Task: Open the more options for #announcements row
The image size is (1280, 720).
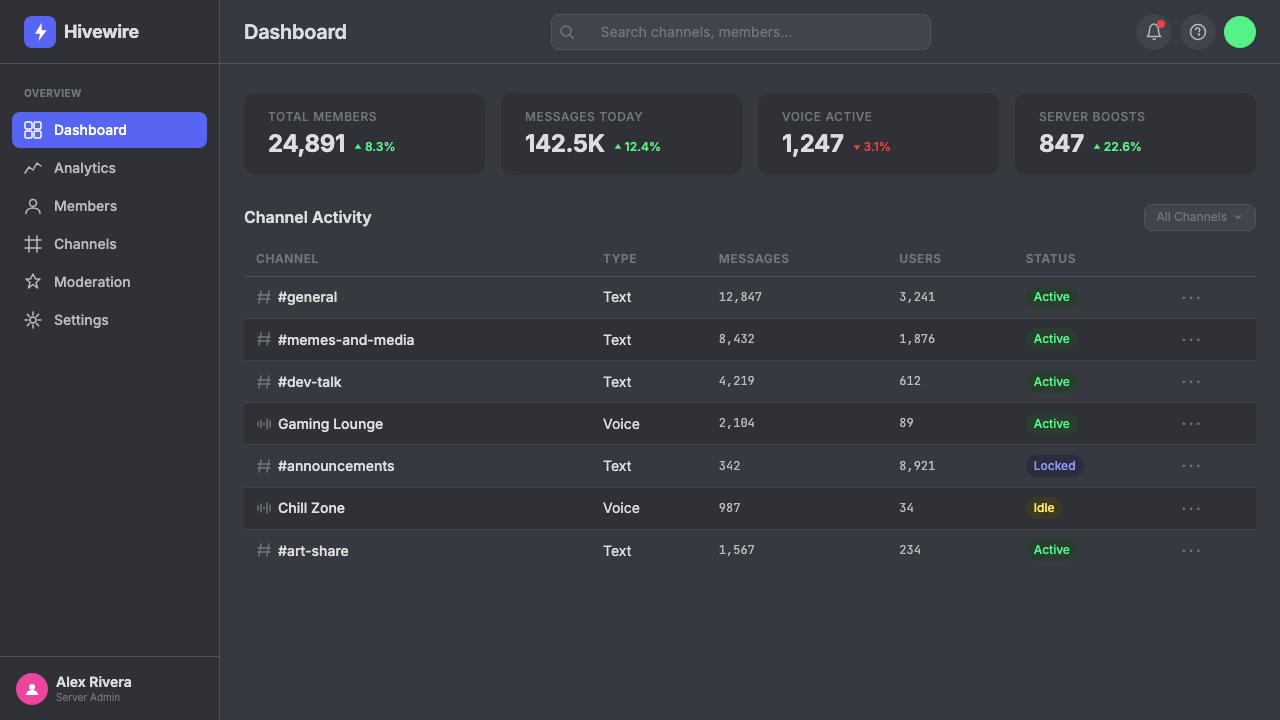Action: click(x=1191, y=466)
